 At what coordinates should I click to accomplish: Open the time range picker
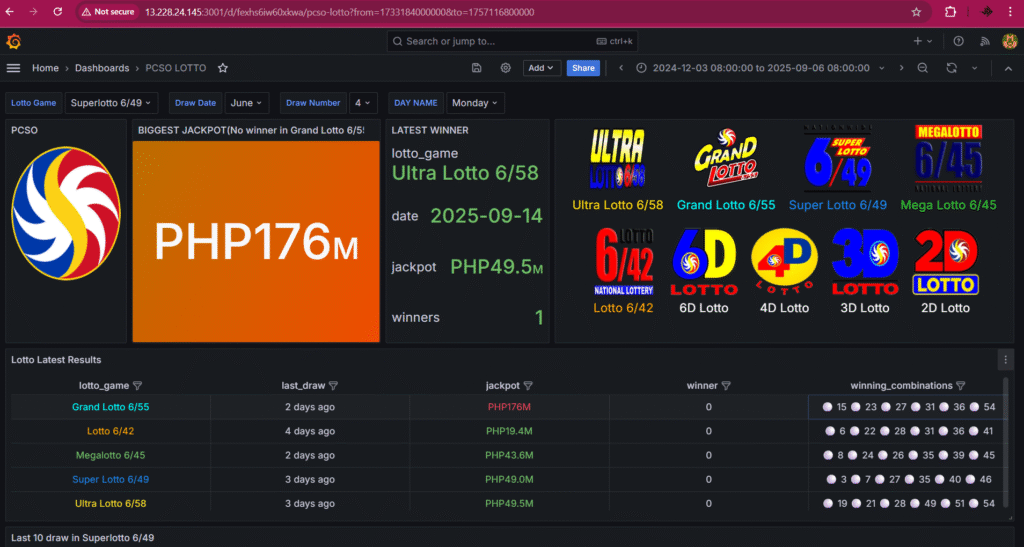coord(762,68)
